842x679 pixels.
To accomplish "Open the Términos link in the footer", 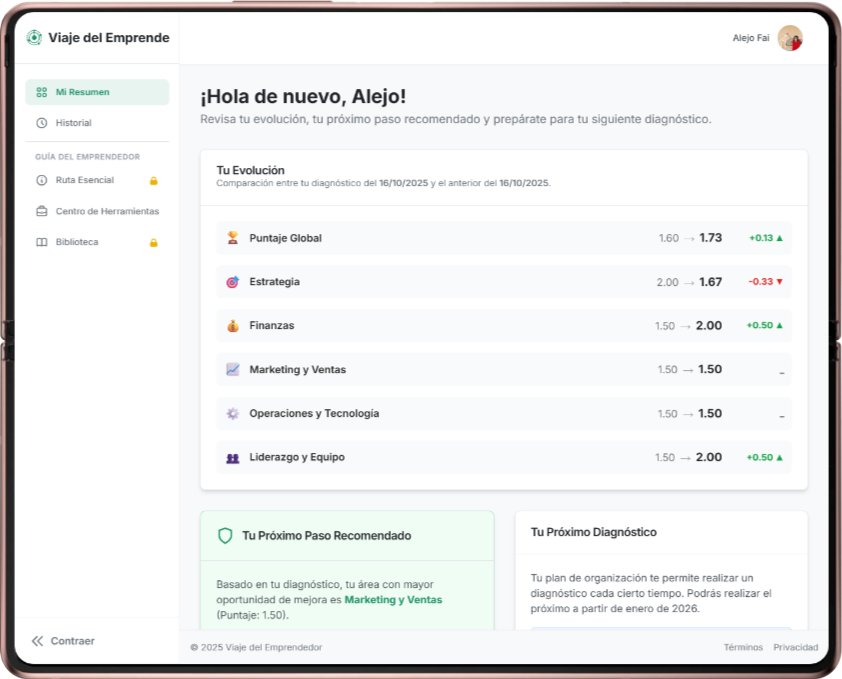I will 742,647.
